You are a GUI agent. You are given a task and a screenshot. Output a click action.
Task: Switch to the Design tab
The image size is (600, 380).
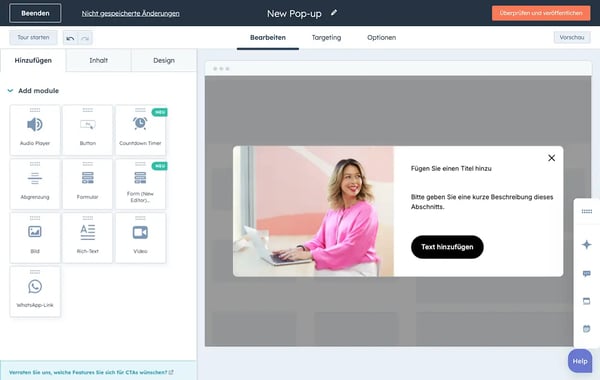[164, 60]
